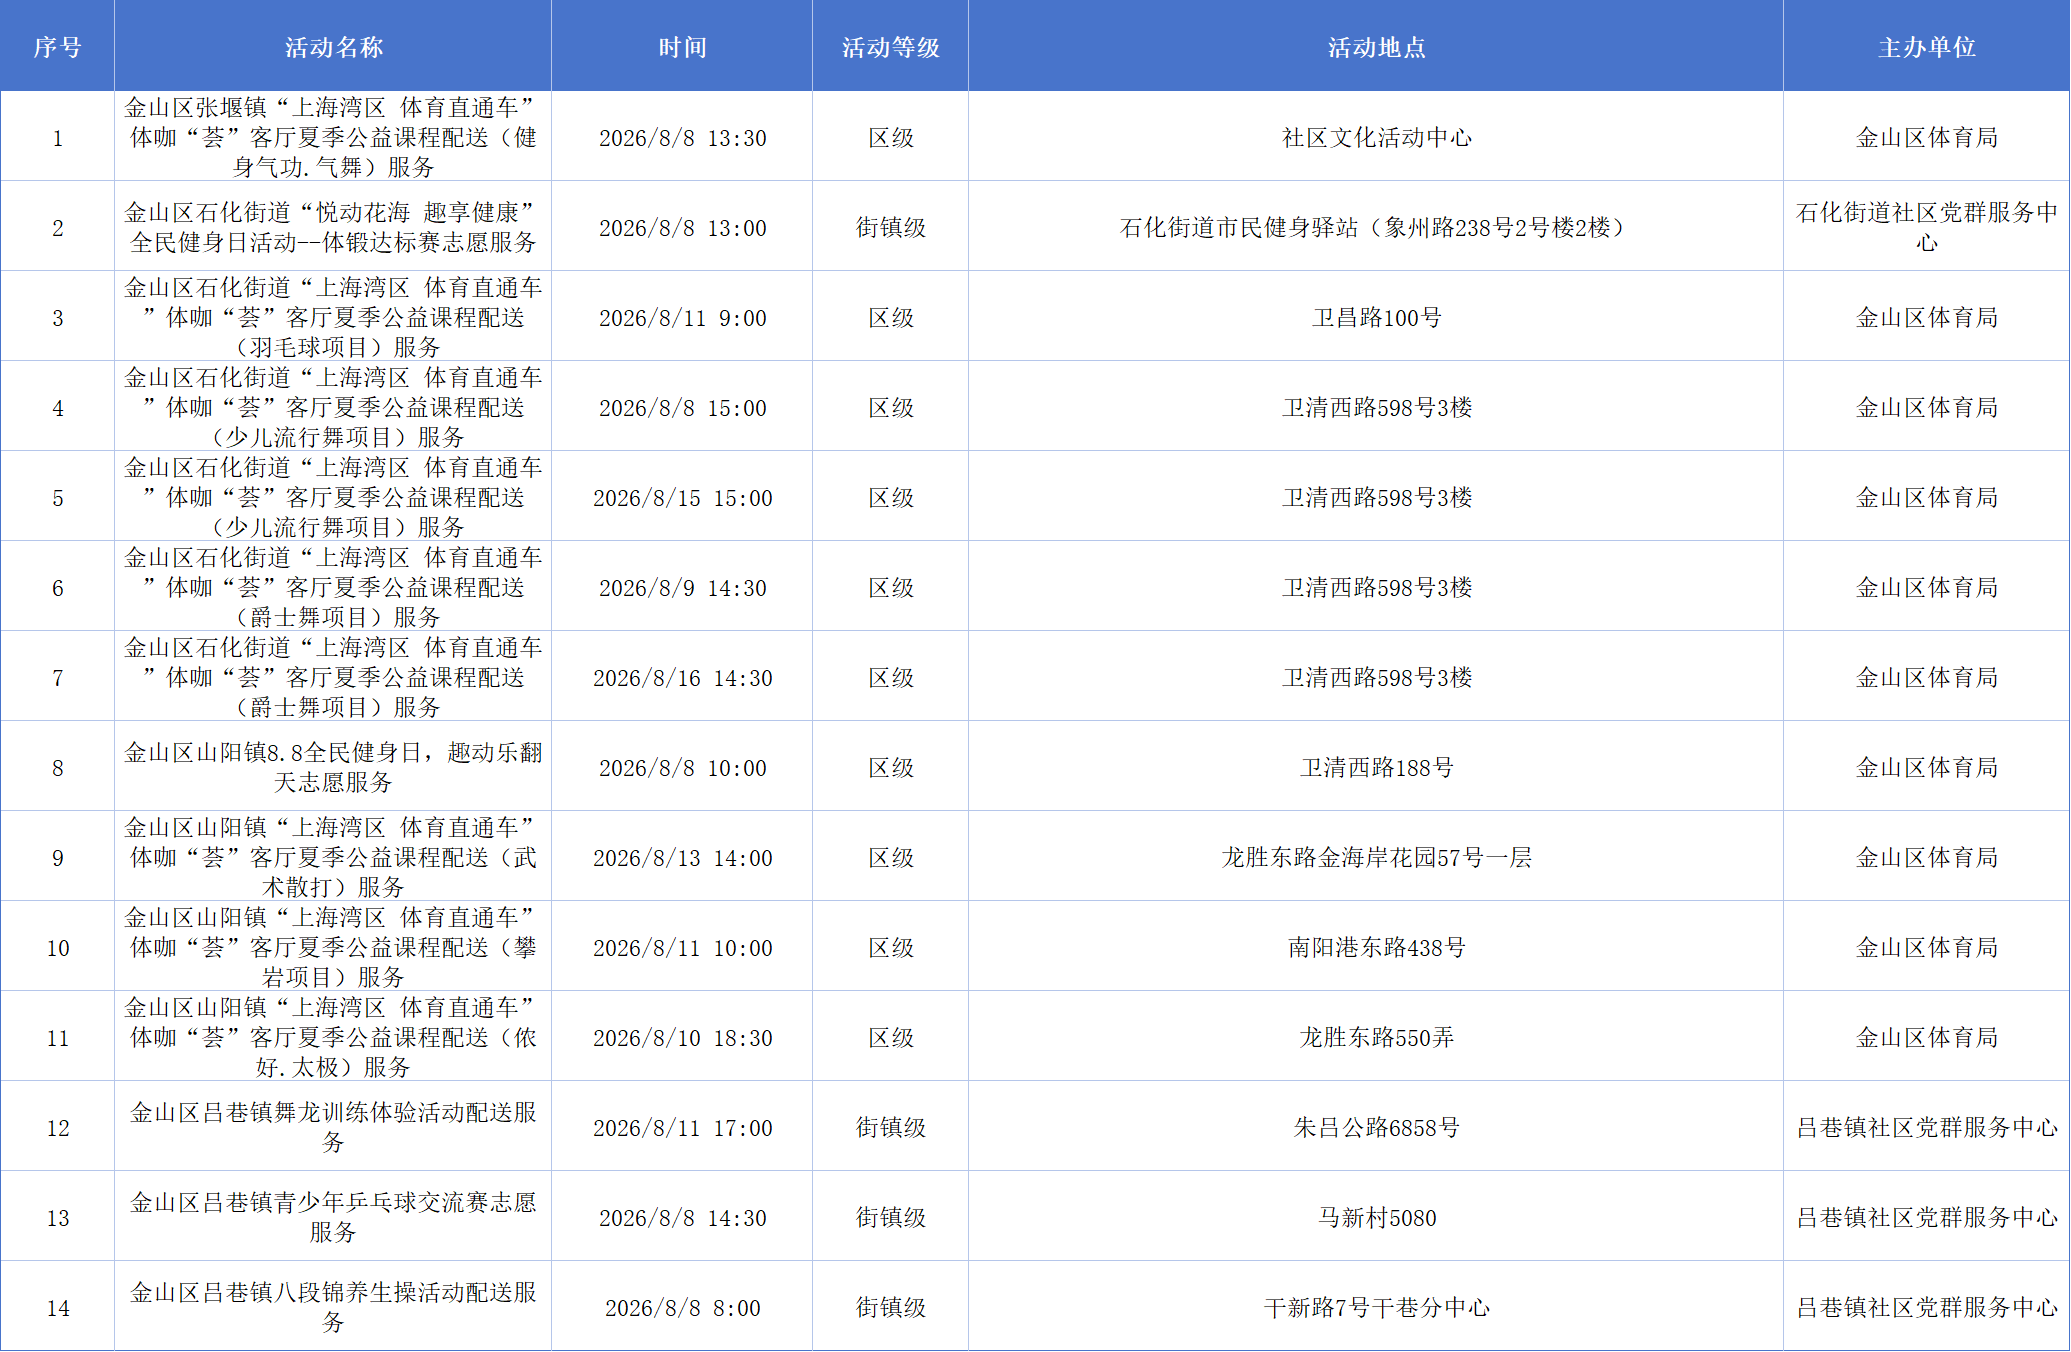This screenshot has height=1352, width=2071.
Task: Select location 社区文化活动中心
Action: [1376, 137]
